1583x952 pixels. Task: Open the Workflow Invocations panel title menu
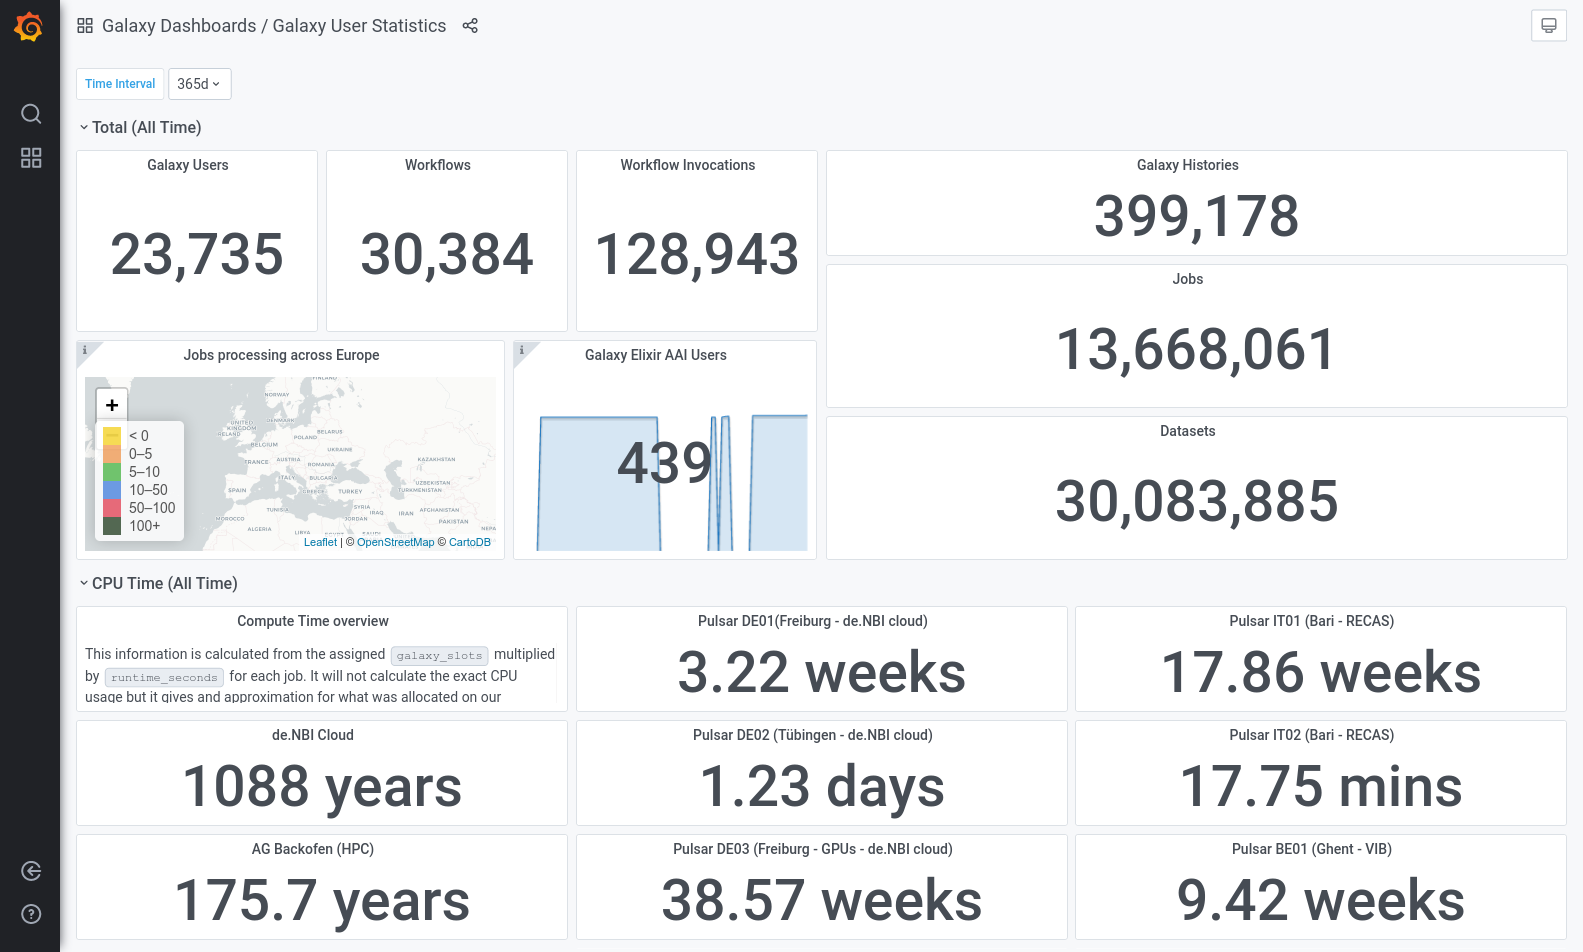pyautogui.click(x=688, y=165)
